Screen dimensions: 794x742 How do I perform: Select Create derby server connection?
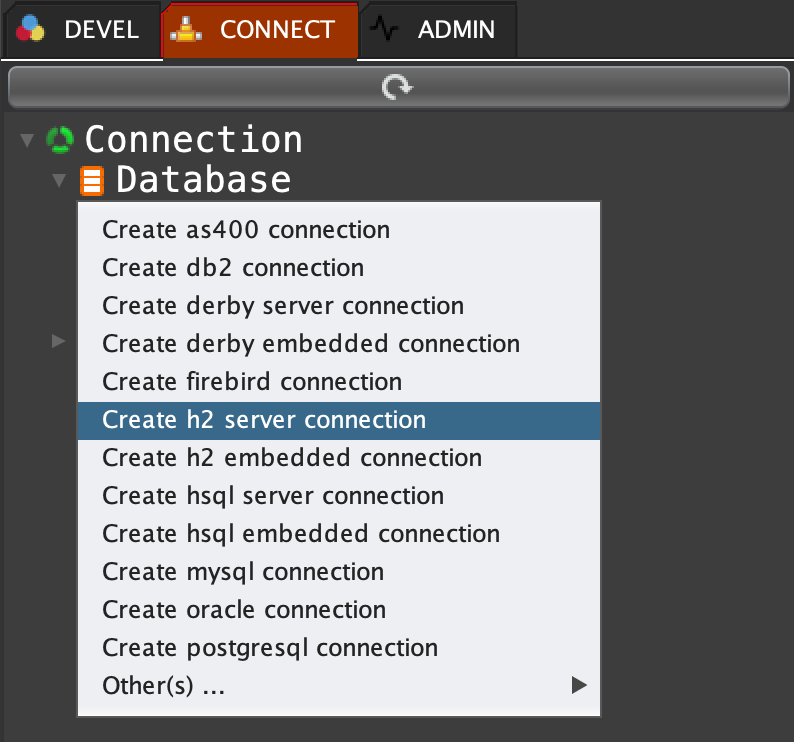[x=283, y=306]
